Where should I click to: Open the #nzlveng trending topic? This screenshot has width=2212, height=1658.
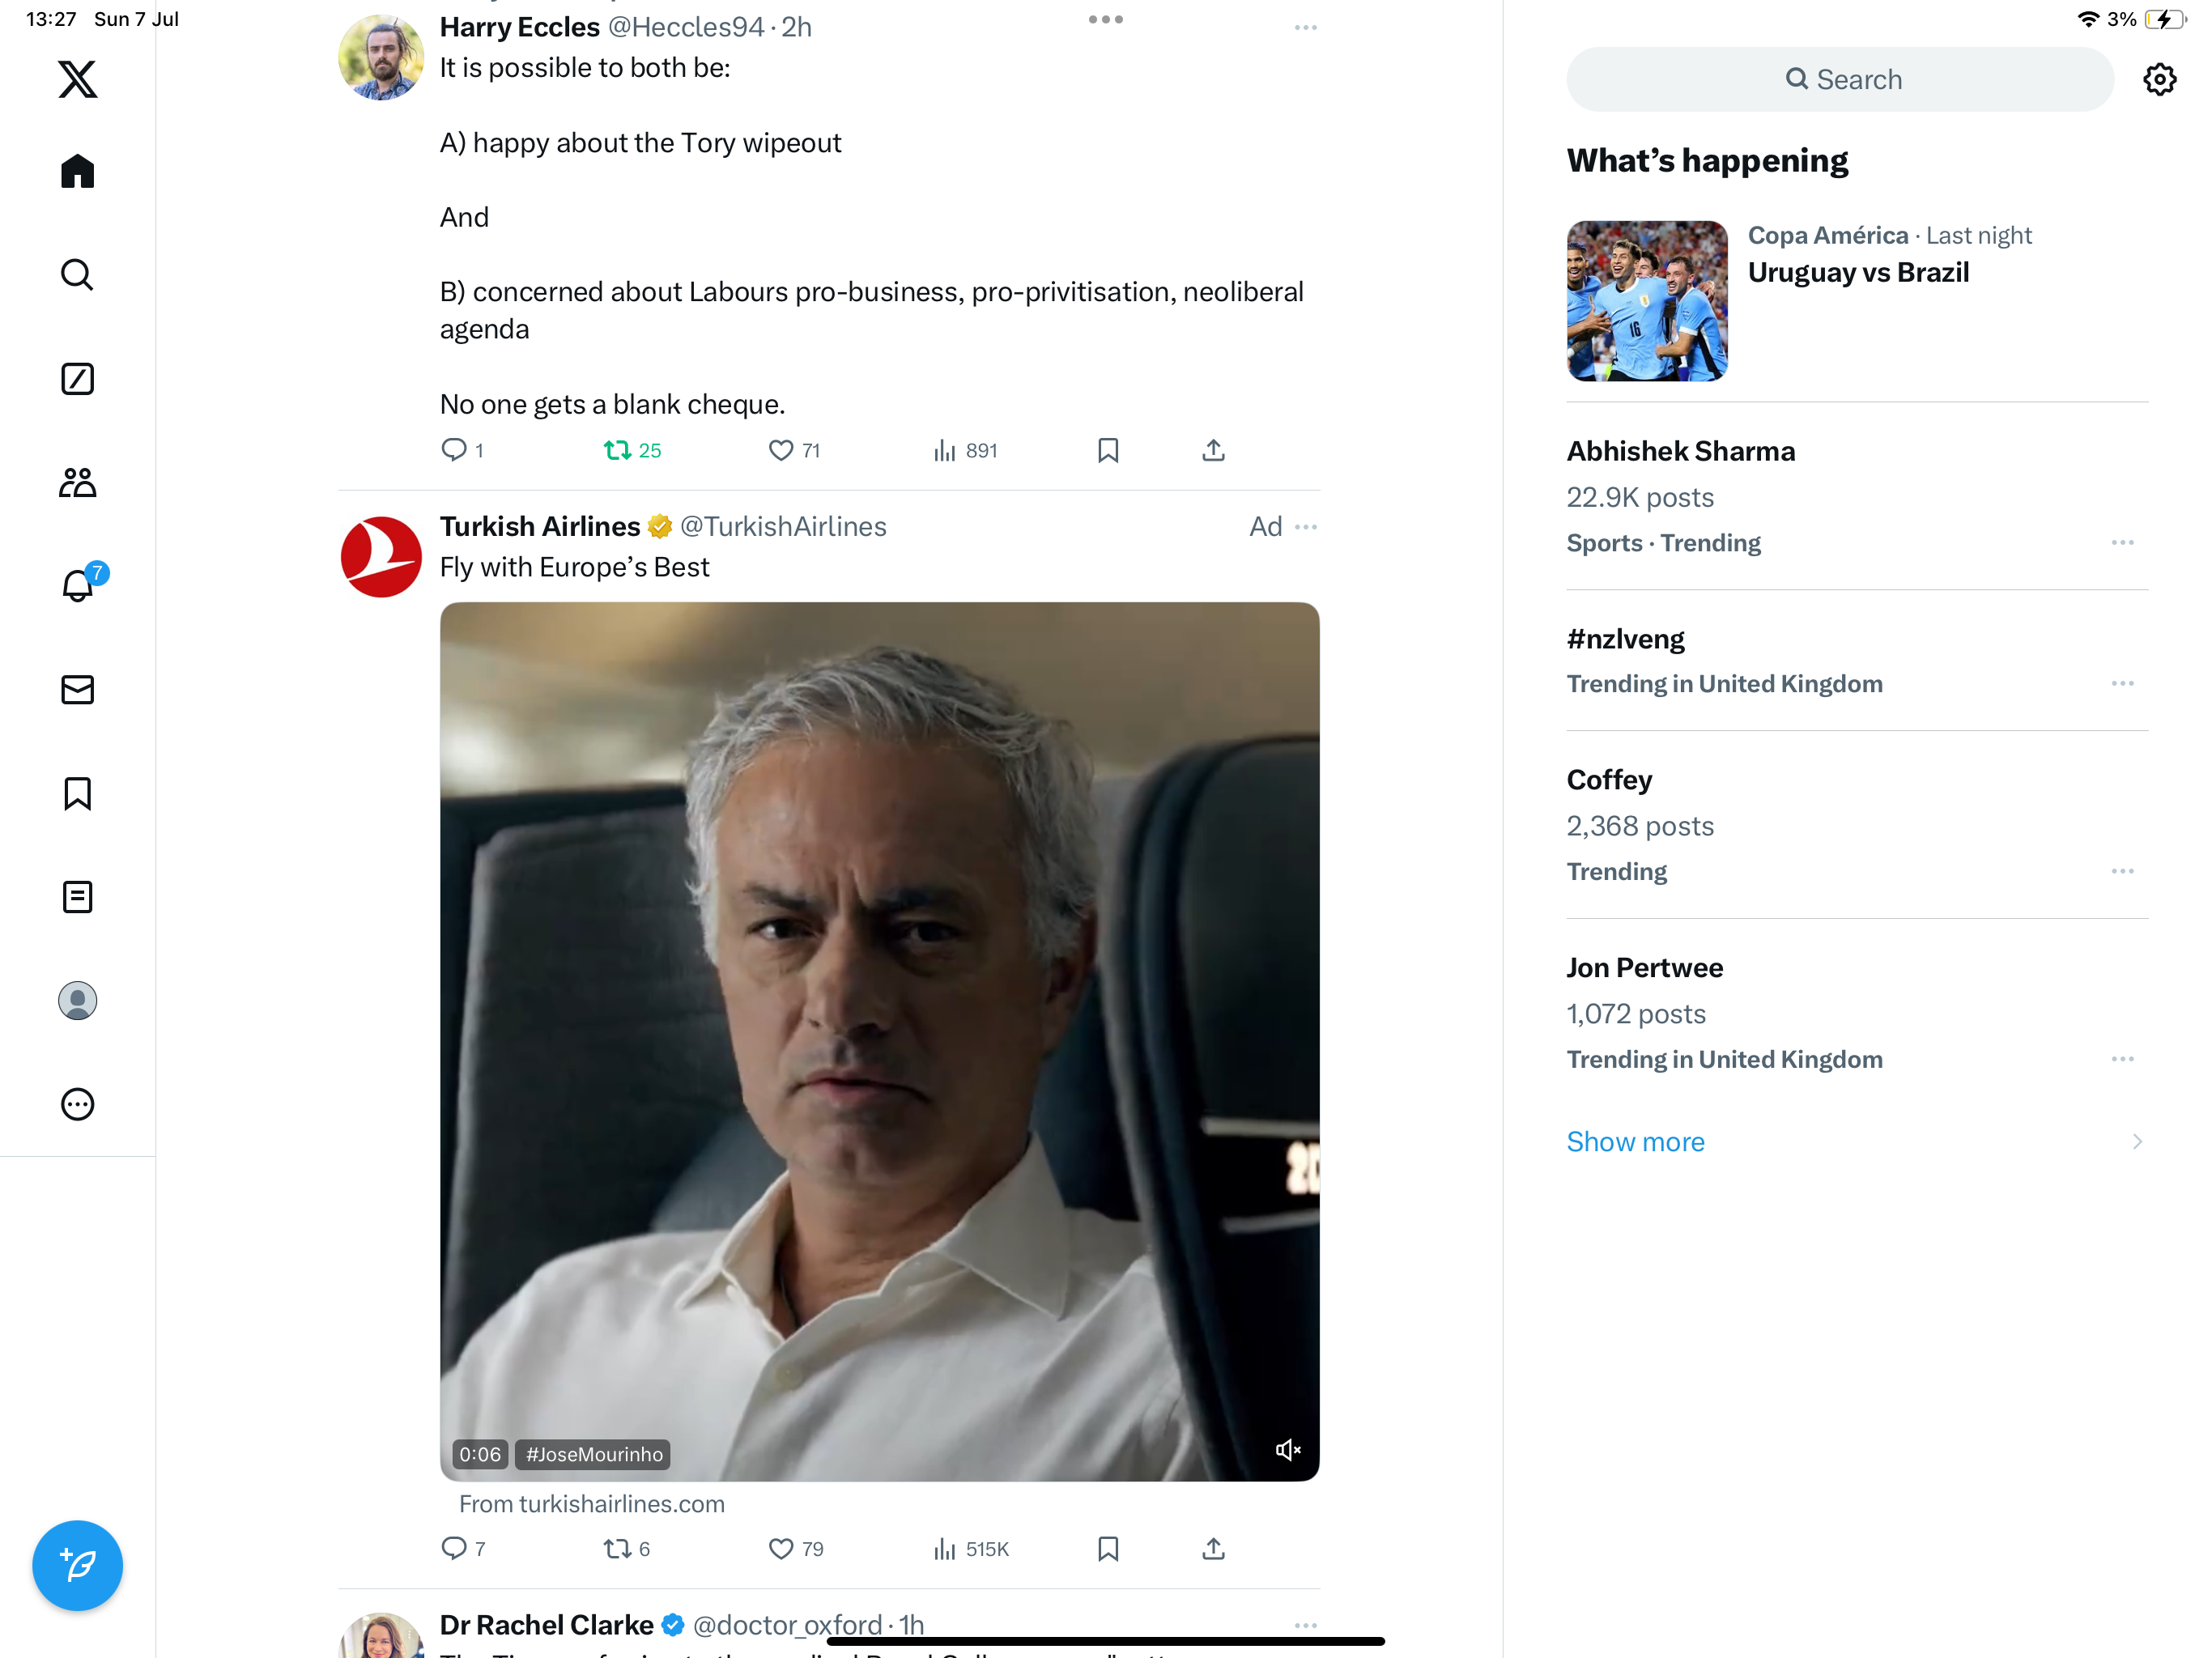pos(1625,639)
